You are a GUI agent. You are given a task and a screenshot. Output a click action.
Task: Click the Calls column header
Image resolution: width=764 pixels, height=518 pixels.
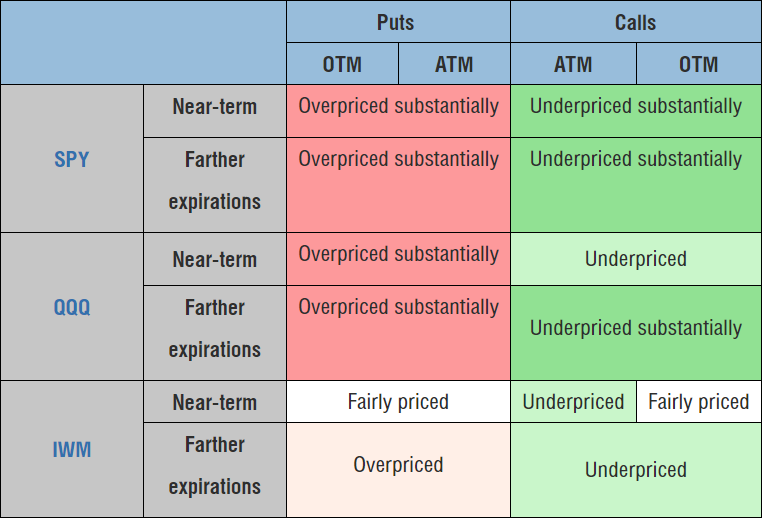click(x=636, y=22)
